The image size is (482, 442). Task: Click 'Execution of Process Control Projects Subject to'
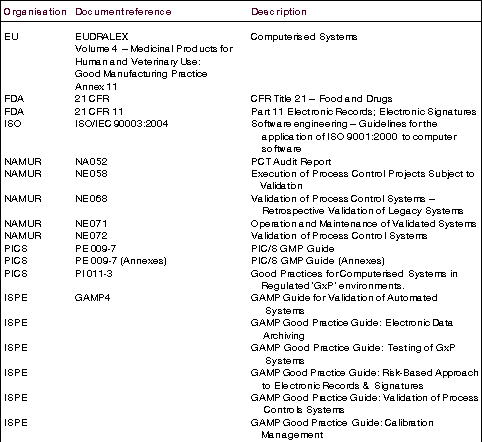363,174
